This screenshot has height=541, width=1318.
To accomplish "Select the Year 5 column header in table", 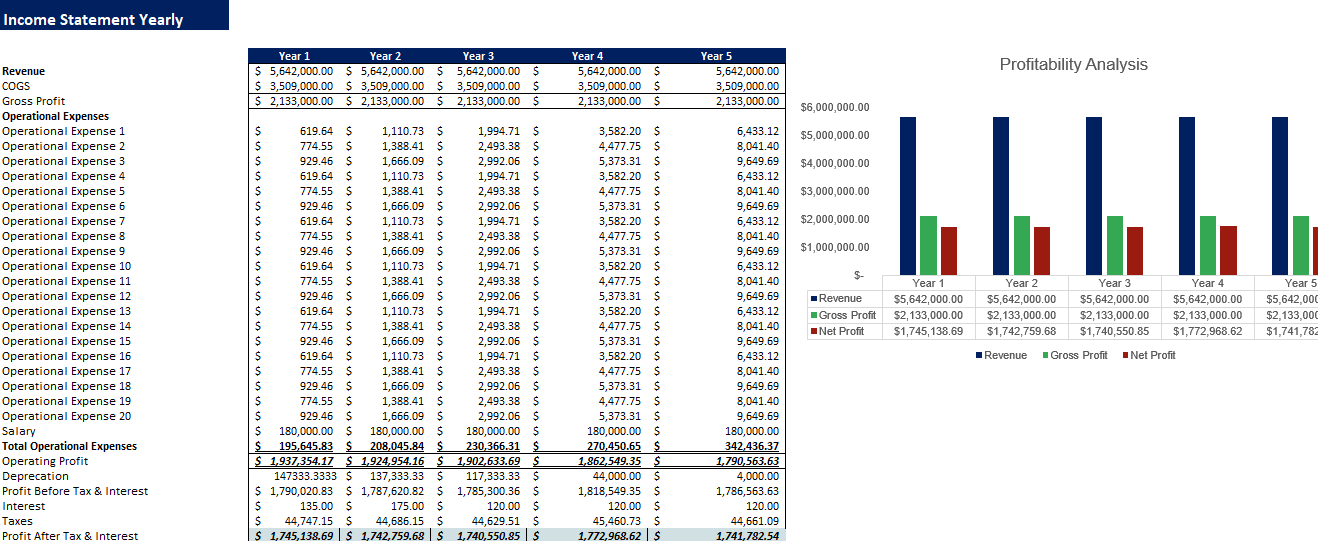I will 716,56.
